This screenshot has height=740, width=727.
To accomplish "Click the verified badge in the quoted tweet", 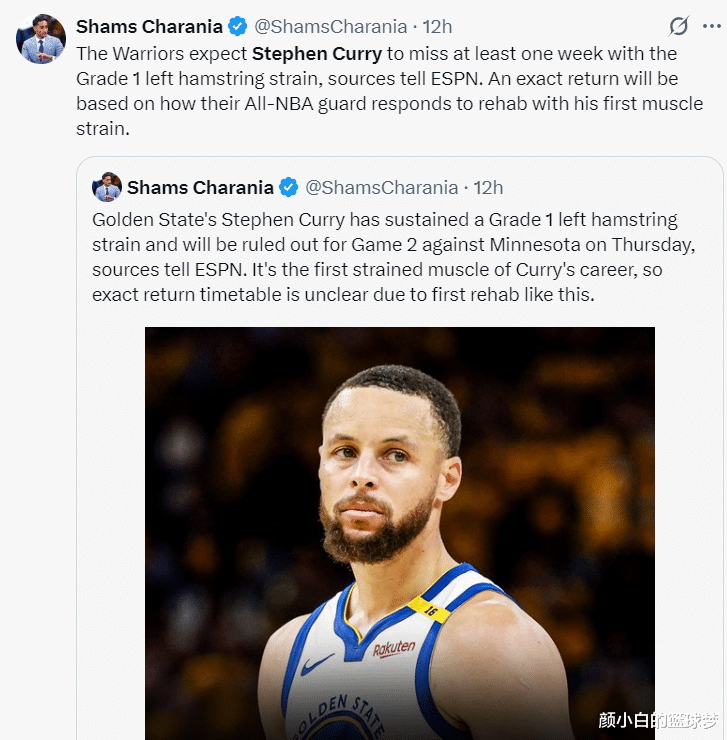I will tap(288, 187).
